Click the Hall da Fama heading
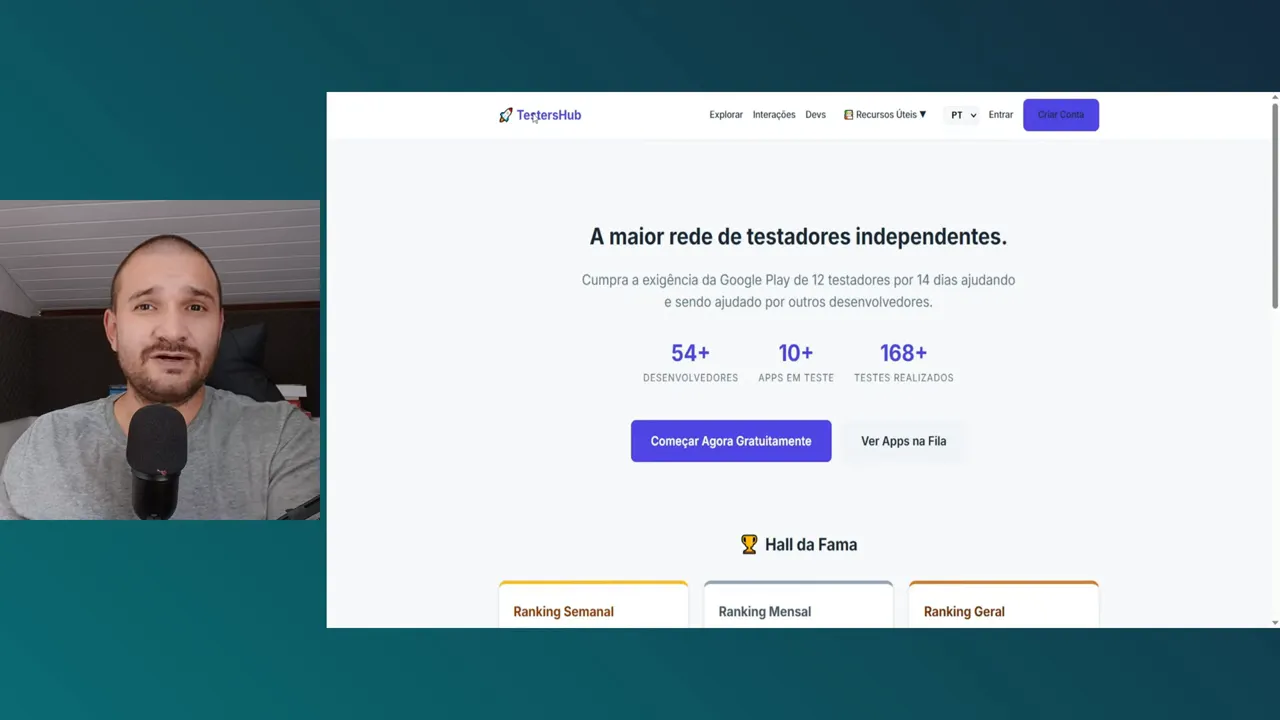 point(811,544)
